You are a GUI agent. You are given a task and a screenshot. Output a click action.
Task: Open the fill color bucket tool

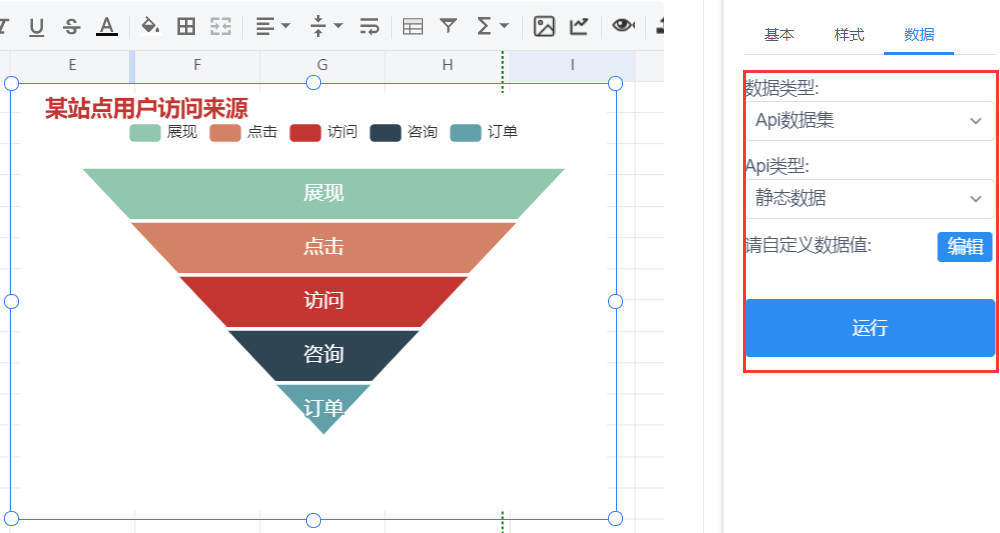(150, 26)
